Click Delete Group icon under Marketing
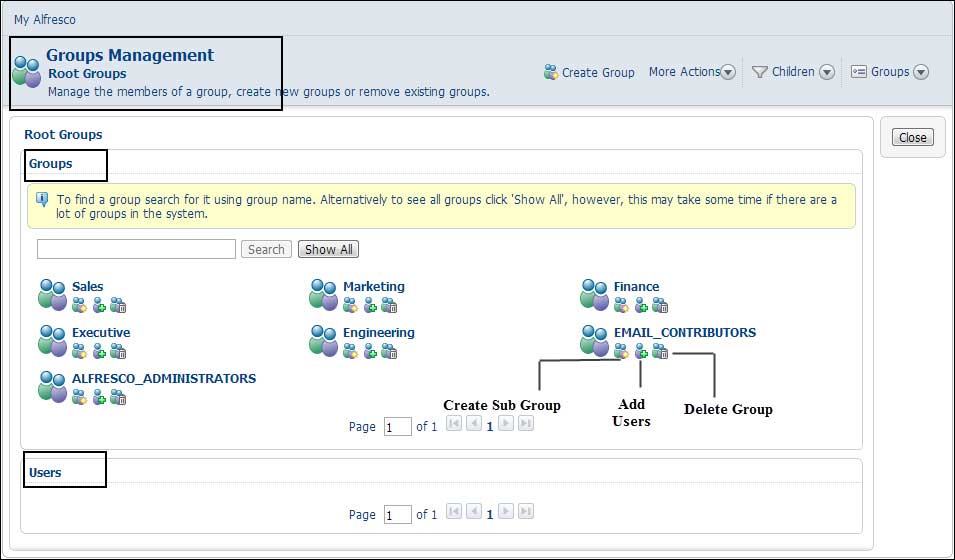Screen dimensions: 955x560 pyautogui.click(x=389, y=305)
